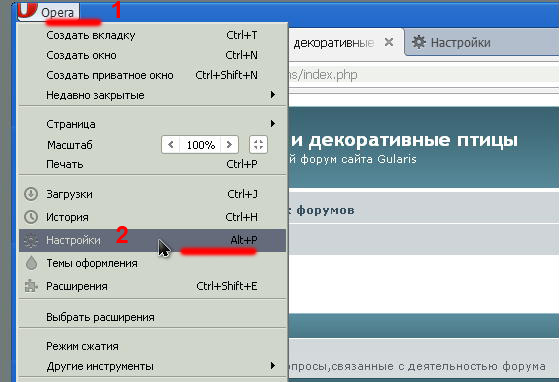This screenshot has height=382, width=559.
Task: Decrease zoom with left arrow button
Action: pos(170,145)
